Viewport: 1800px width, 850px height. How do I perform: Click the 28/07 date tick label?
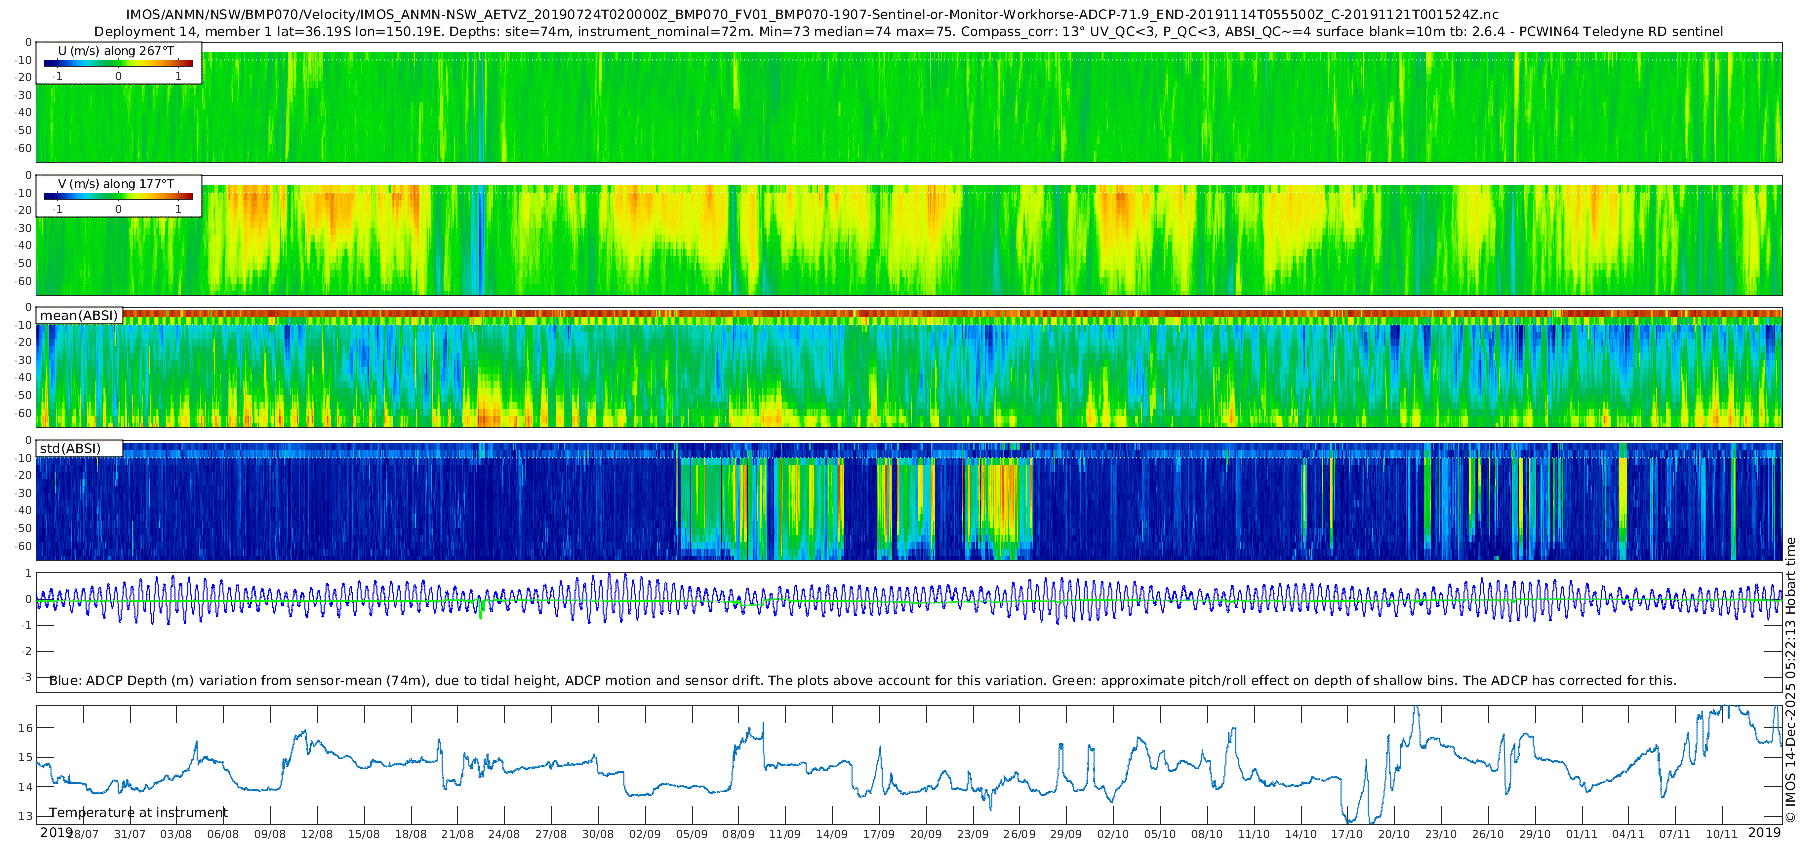pyautogui.click(x=83, y=835)
